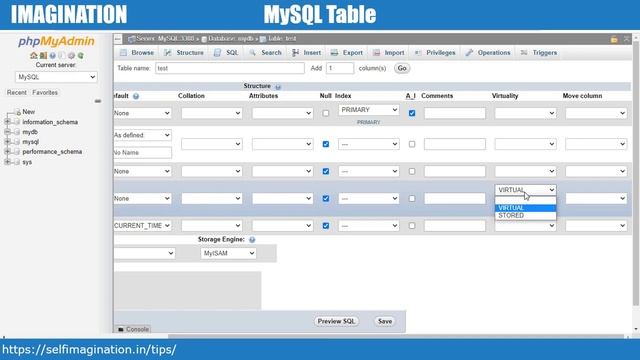Uncheck Null in the highlighted VIRTUAL row
This screenshot has width=640, height=360.
click(x=326, y=198)
